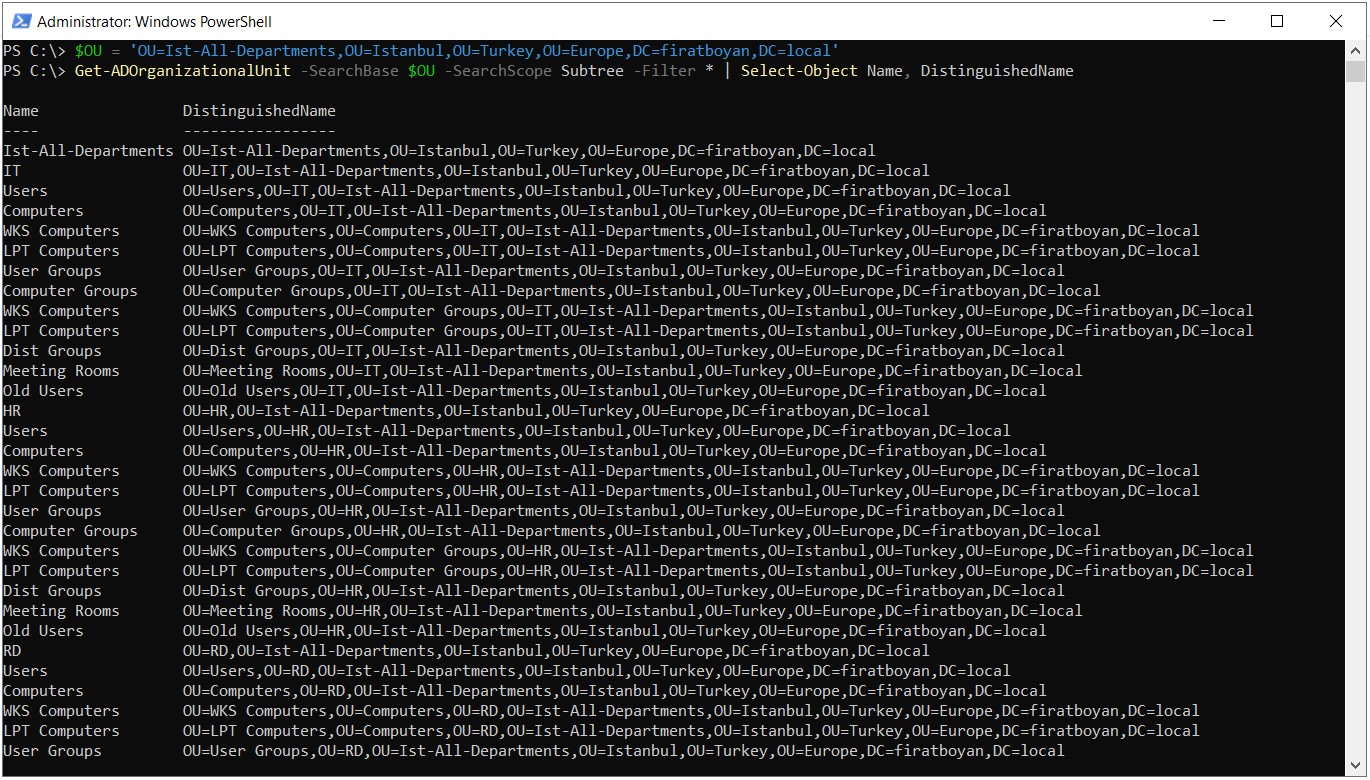The height and width of the screenshot is (780, 1370).
Task: Click the DN starting 'OU=User Groups,OU=RD'
Action: point(624,751)
